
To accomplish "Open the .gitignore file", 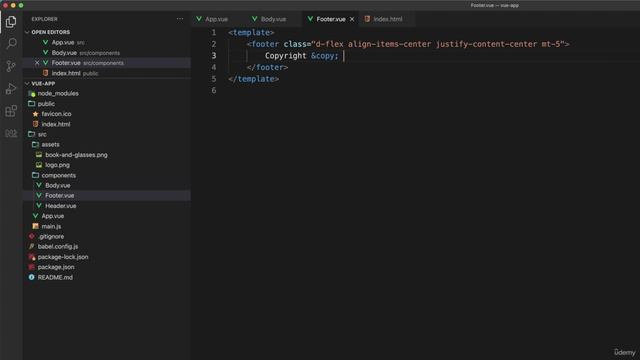I will point(51,236).
